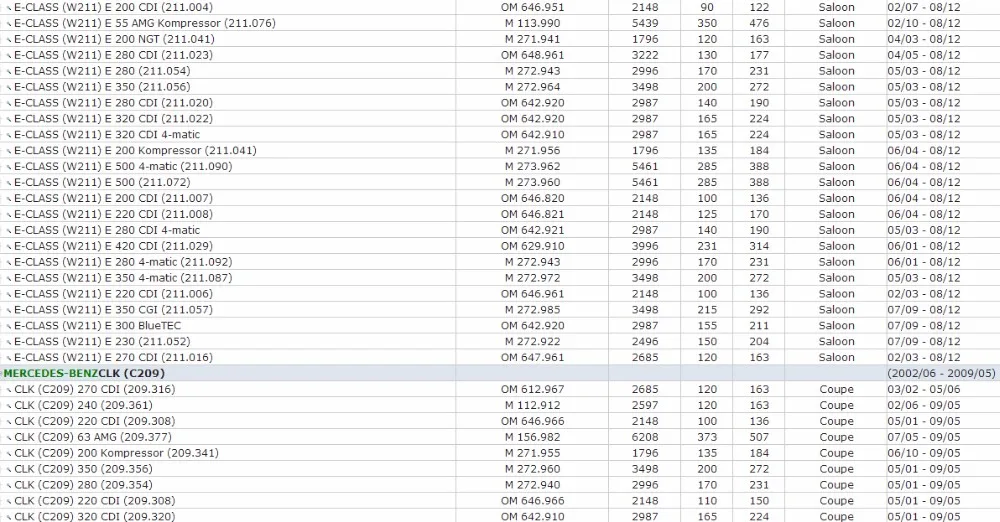The image size is (1000, 522).
Task: Click arrow icon beside E 200 NGT row
Action: 9,40
